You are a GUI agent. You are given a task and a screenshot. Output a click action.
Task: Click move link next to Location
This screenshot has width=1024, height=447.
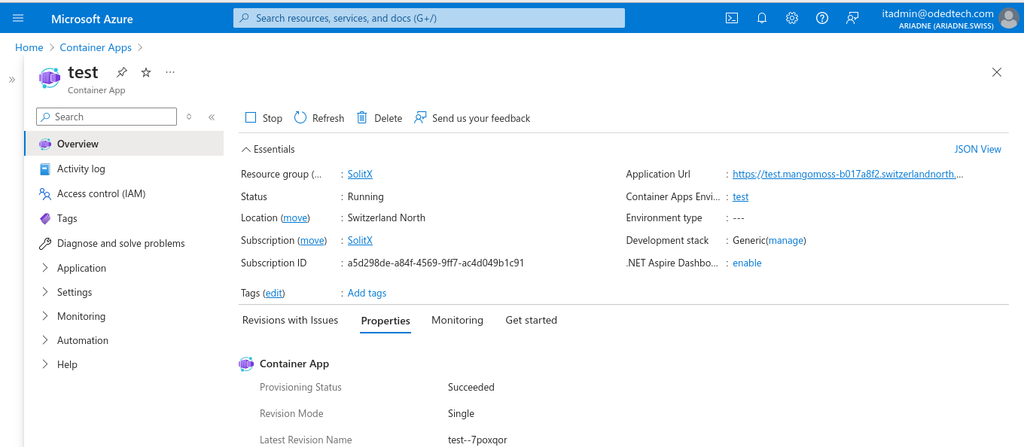(296, 218)
